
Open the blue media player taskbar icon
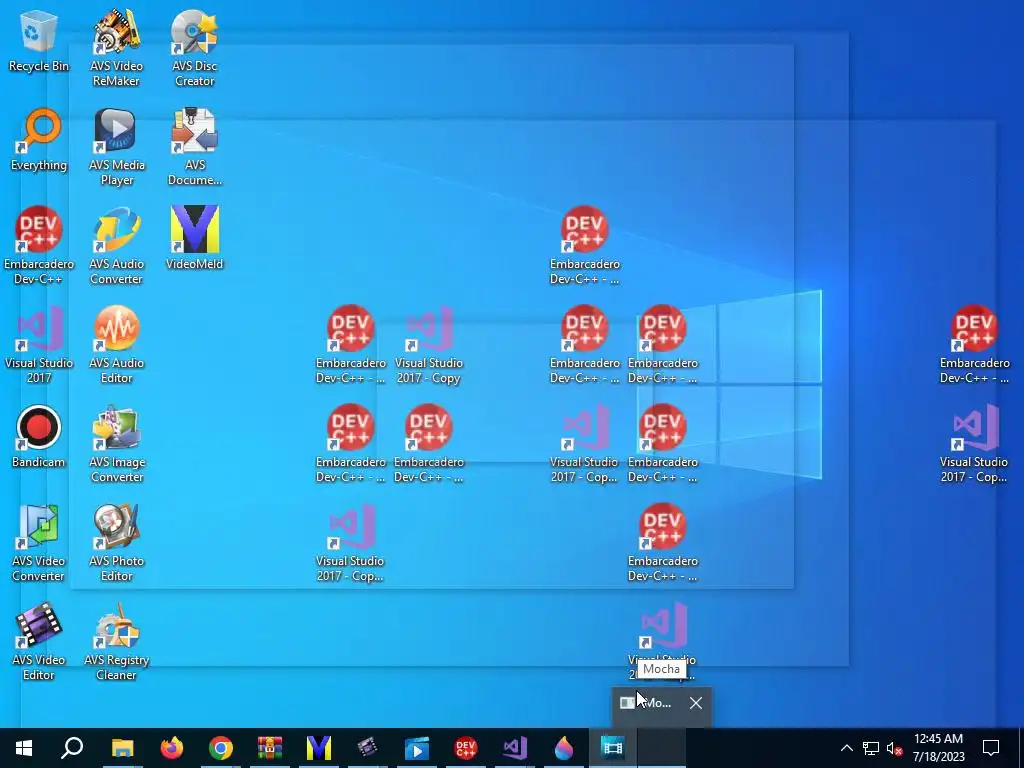417,748
